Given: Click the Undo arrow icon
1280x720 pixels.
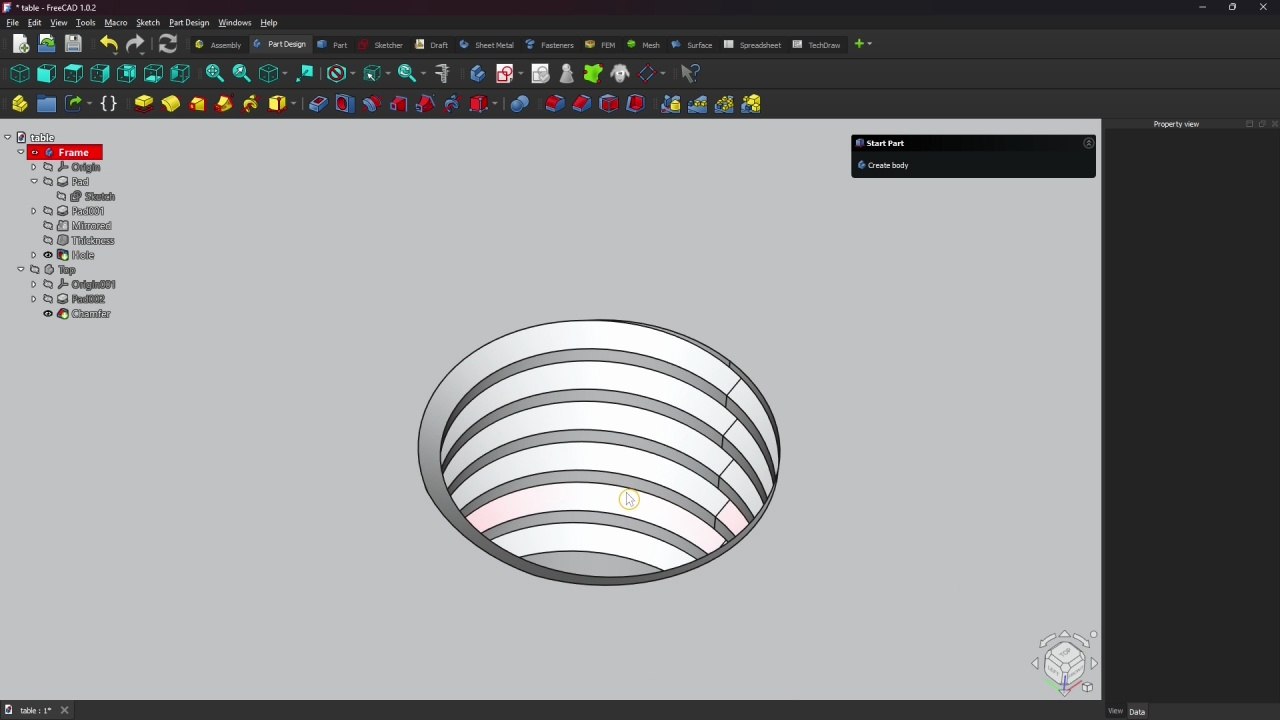Looking at the screenshot, I should tap(108, 44).
